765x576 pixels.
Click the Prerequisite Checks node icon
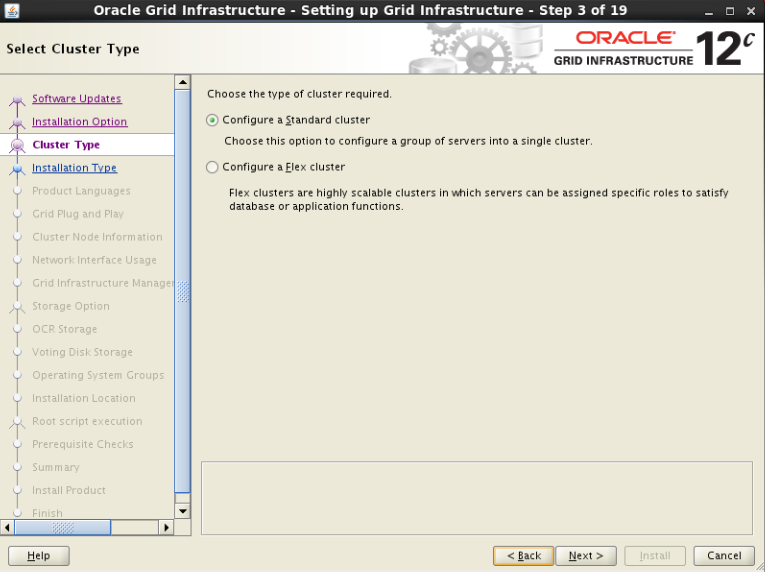[18, 444]
